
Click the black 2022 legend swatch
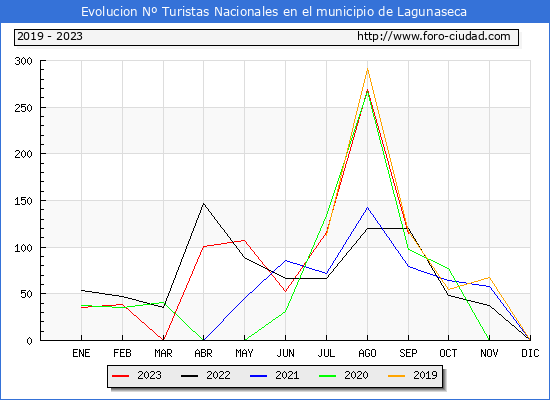tap(189, 376)
